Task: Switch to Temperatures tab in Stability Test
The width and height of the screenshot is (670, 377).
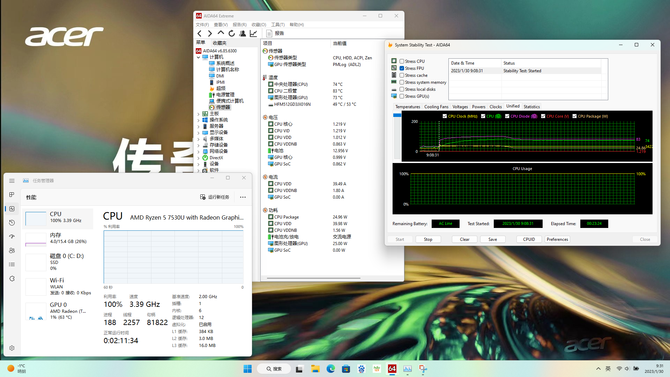Action: 407,106
